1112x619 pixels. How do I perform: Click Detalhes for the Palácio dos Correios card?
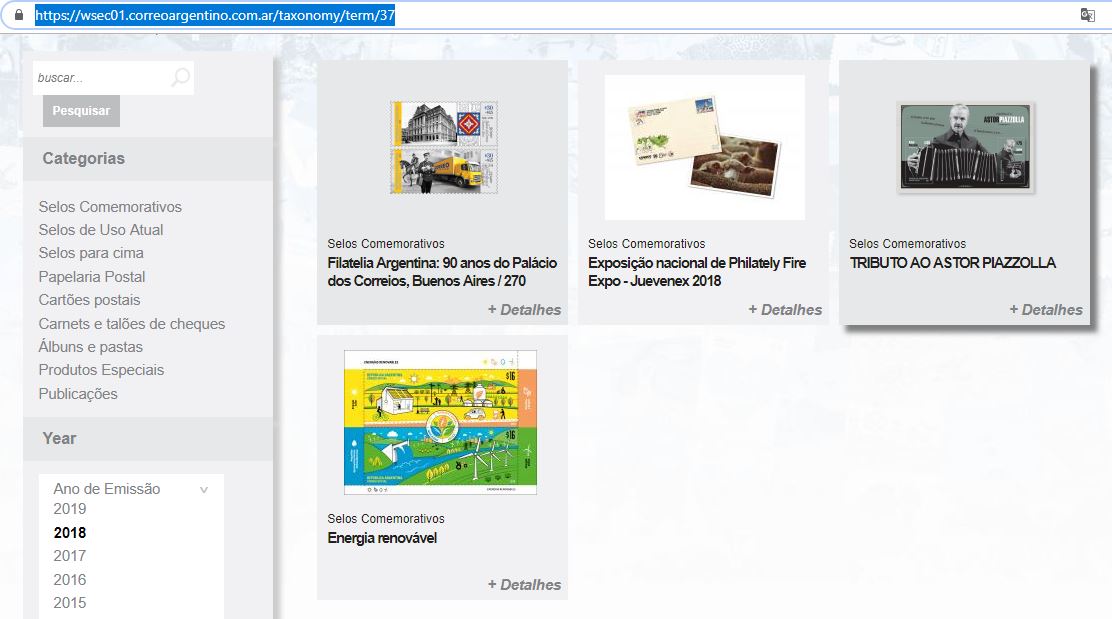click(x=524, y=310)
